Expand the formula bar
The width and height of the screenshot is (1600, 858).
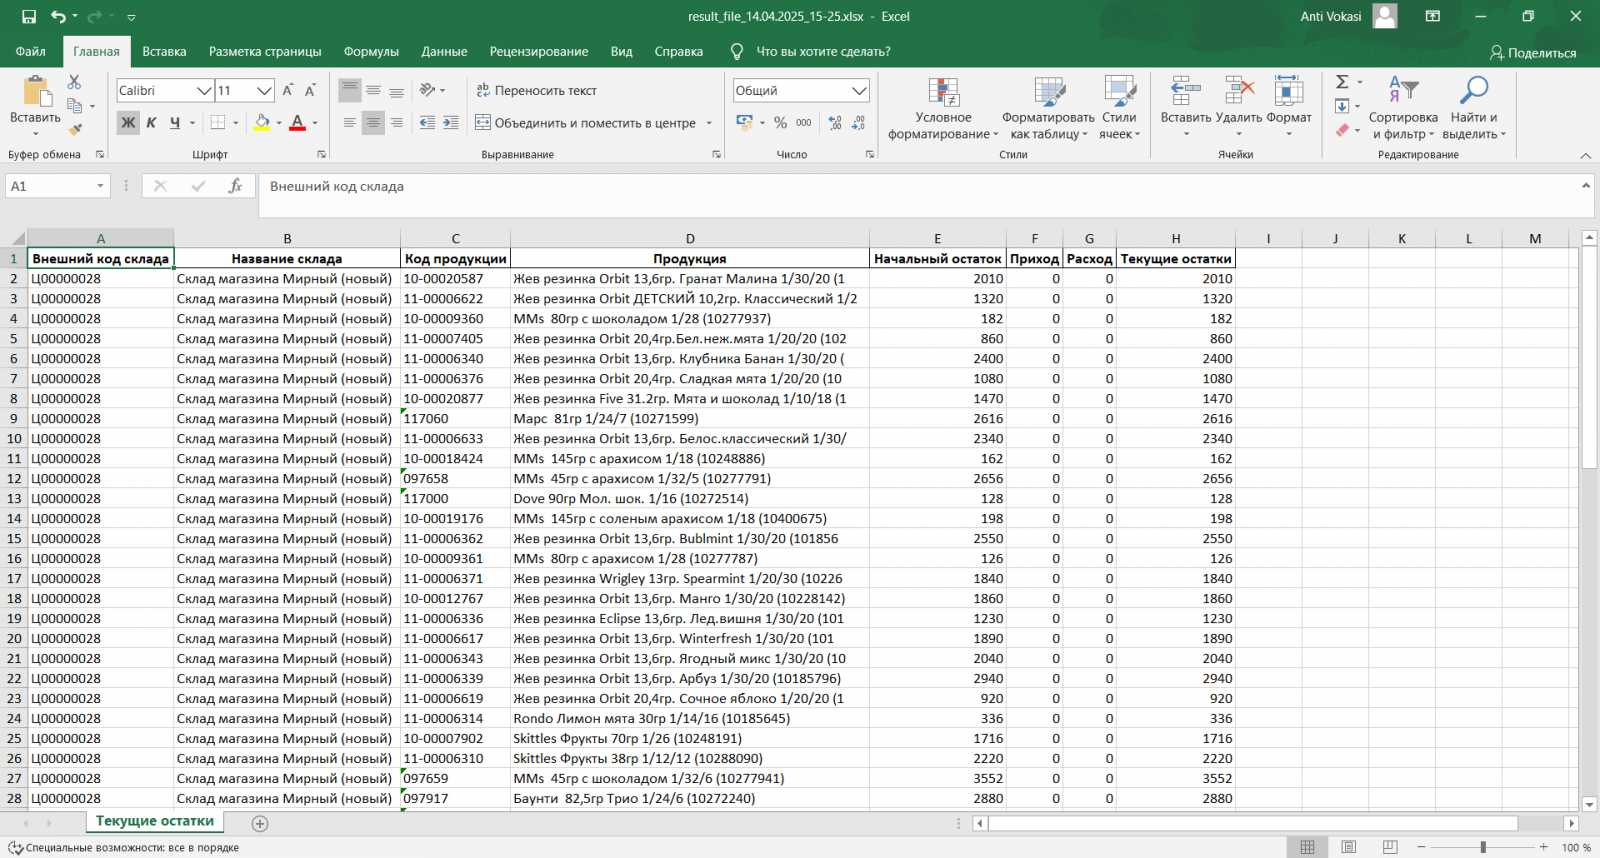1586,186
